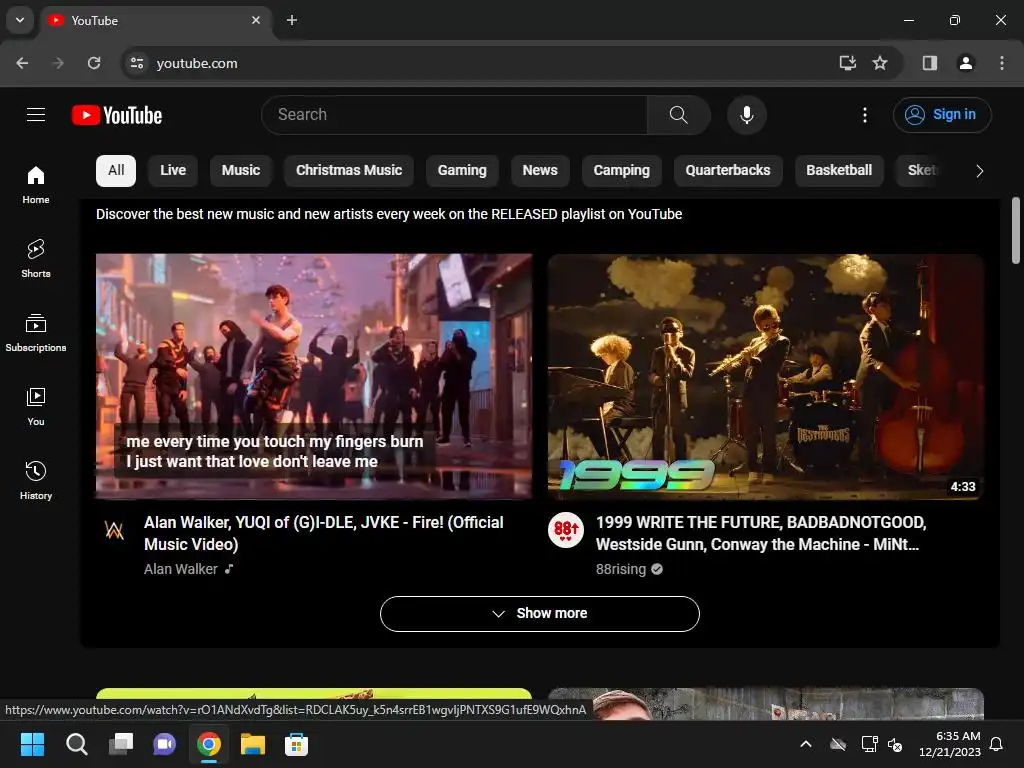Open the Chrome three-dot menu
1024x768 pixels.
coord(1002,63)
